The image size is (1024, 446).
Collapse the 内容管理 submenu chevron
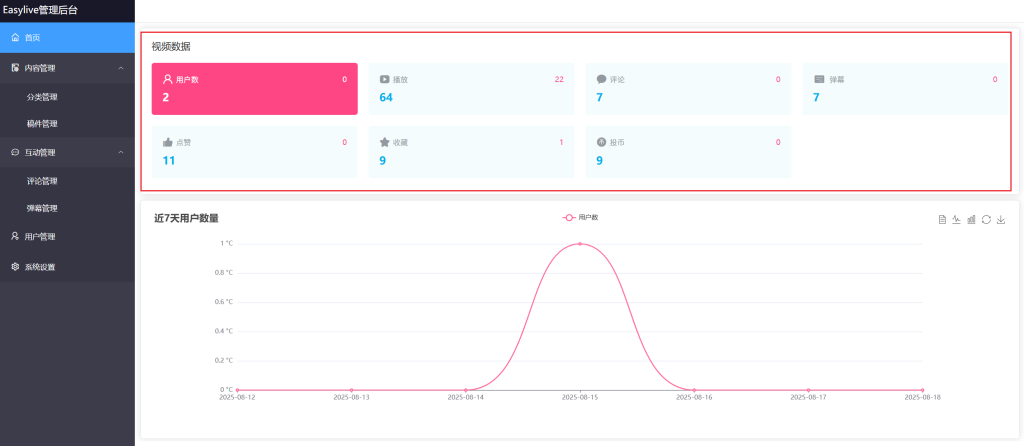tap(121, 68)
